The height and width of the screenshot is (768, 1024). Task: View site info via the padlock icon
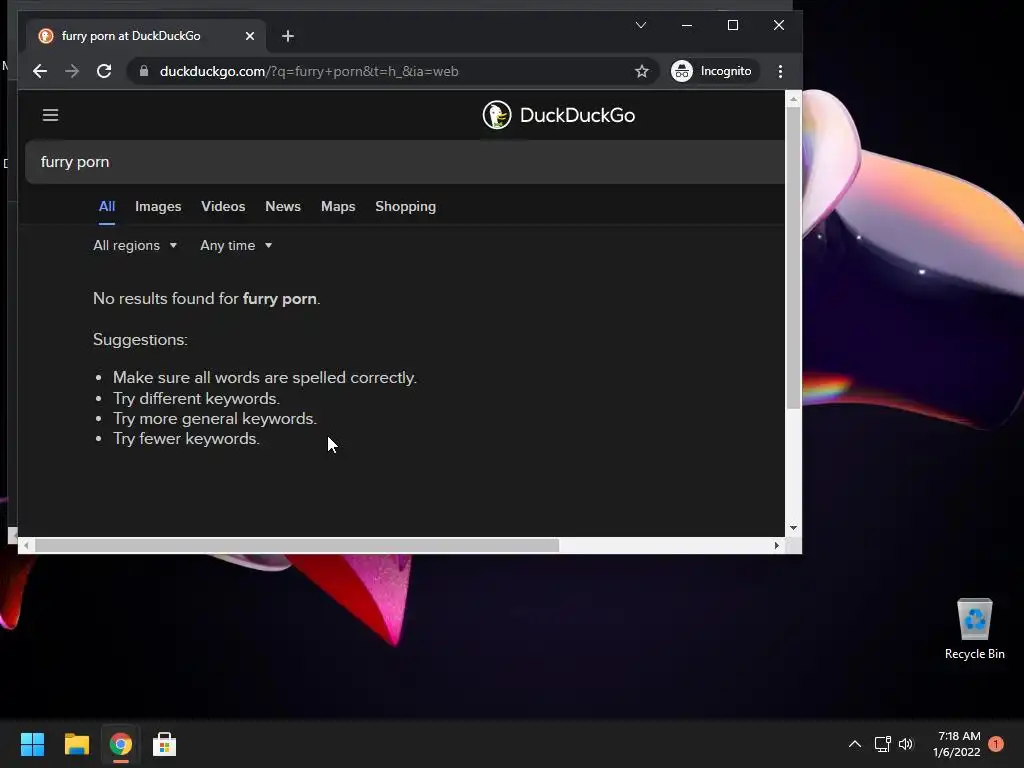click(144, 71)
